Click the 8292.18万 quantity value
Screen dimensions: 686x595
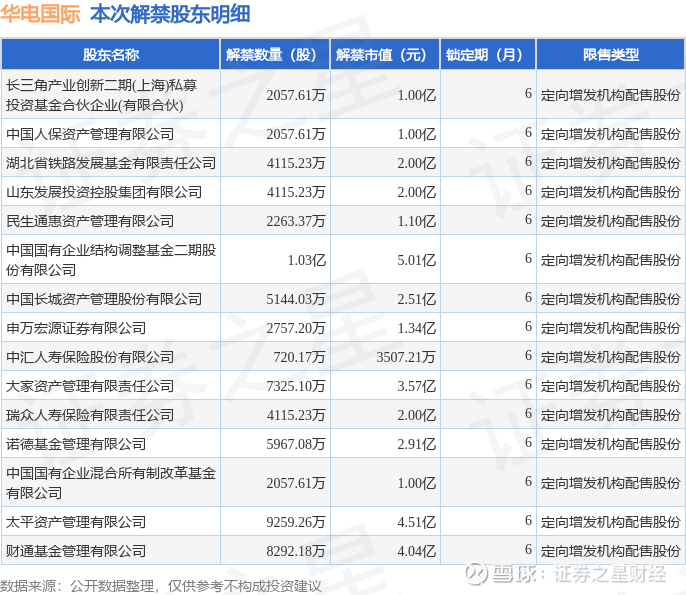(x=296, y=551)
